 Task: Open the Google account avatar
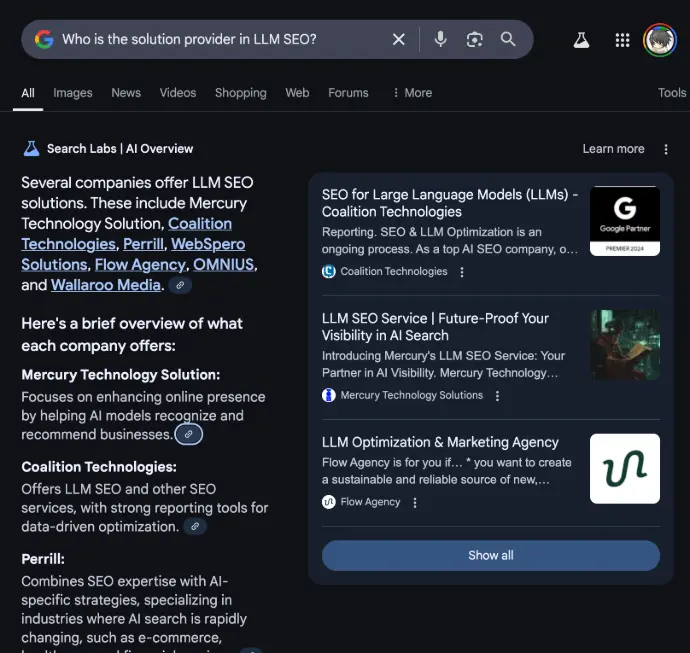coord(660,40)
